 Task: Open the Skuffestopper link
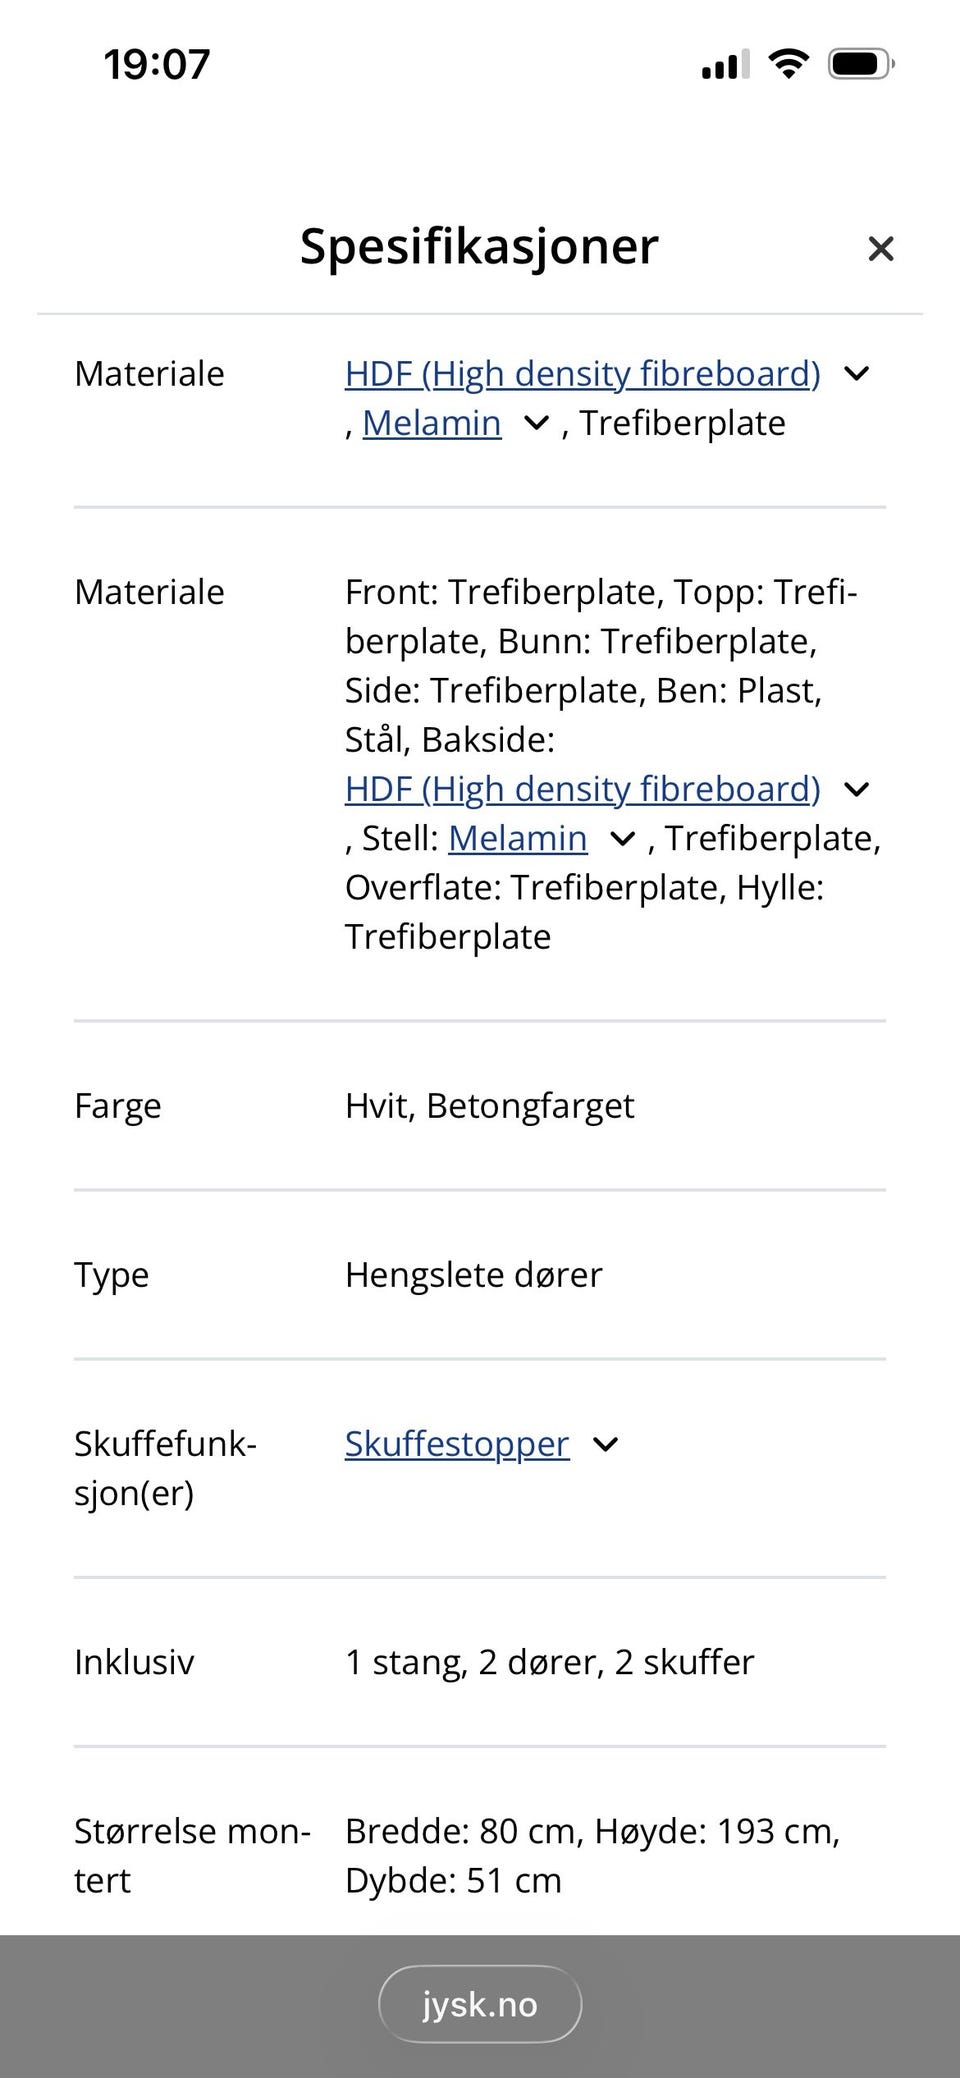455,1444
